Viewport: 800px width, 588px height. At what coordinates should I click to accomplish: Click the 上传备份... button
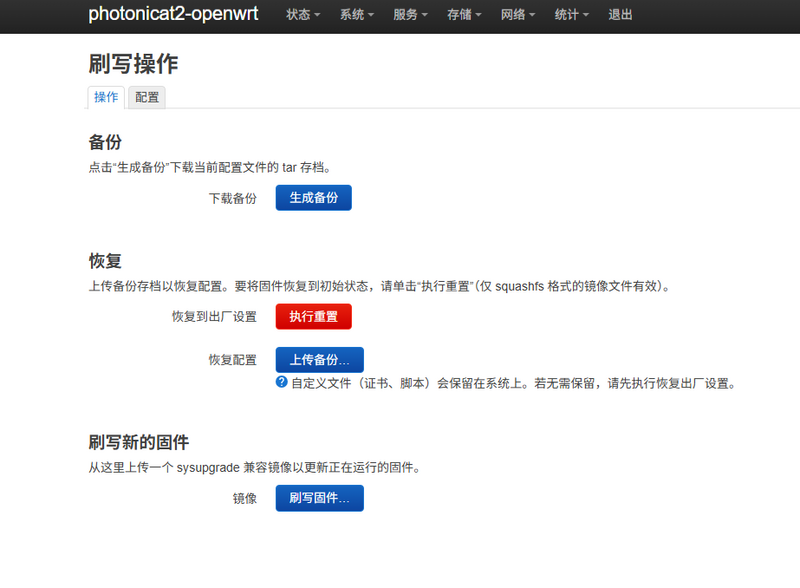click(x=319, y=360)
